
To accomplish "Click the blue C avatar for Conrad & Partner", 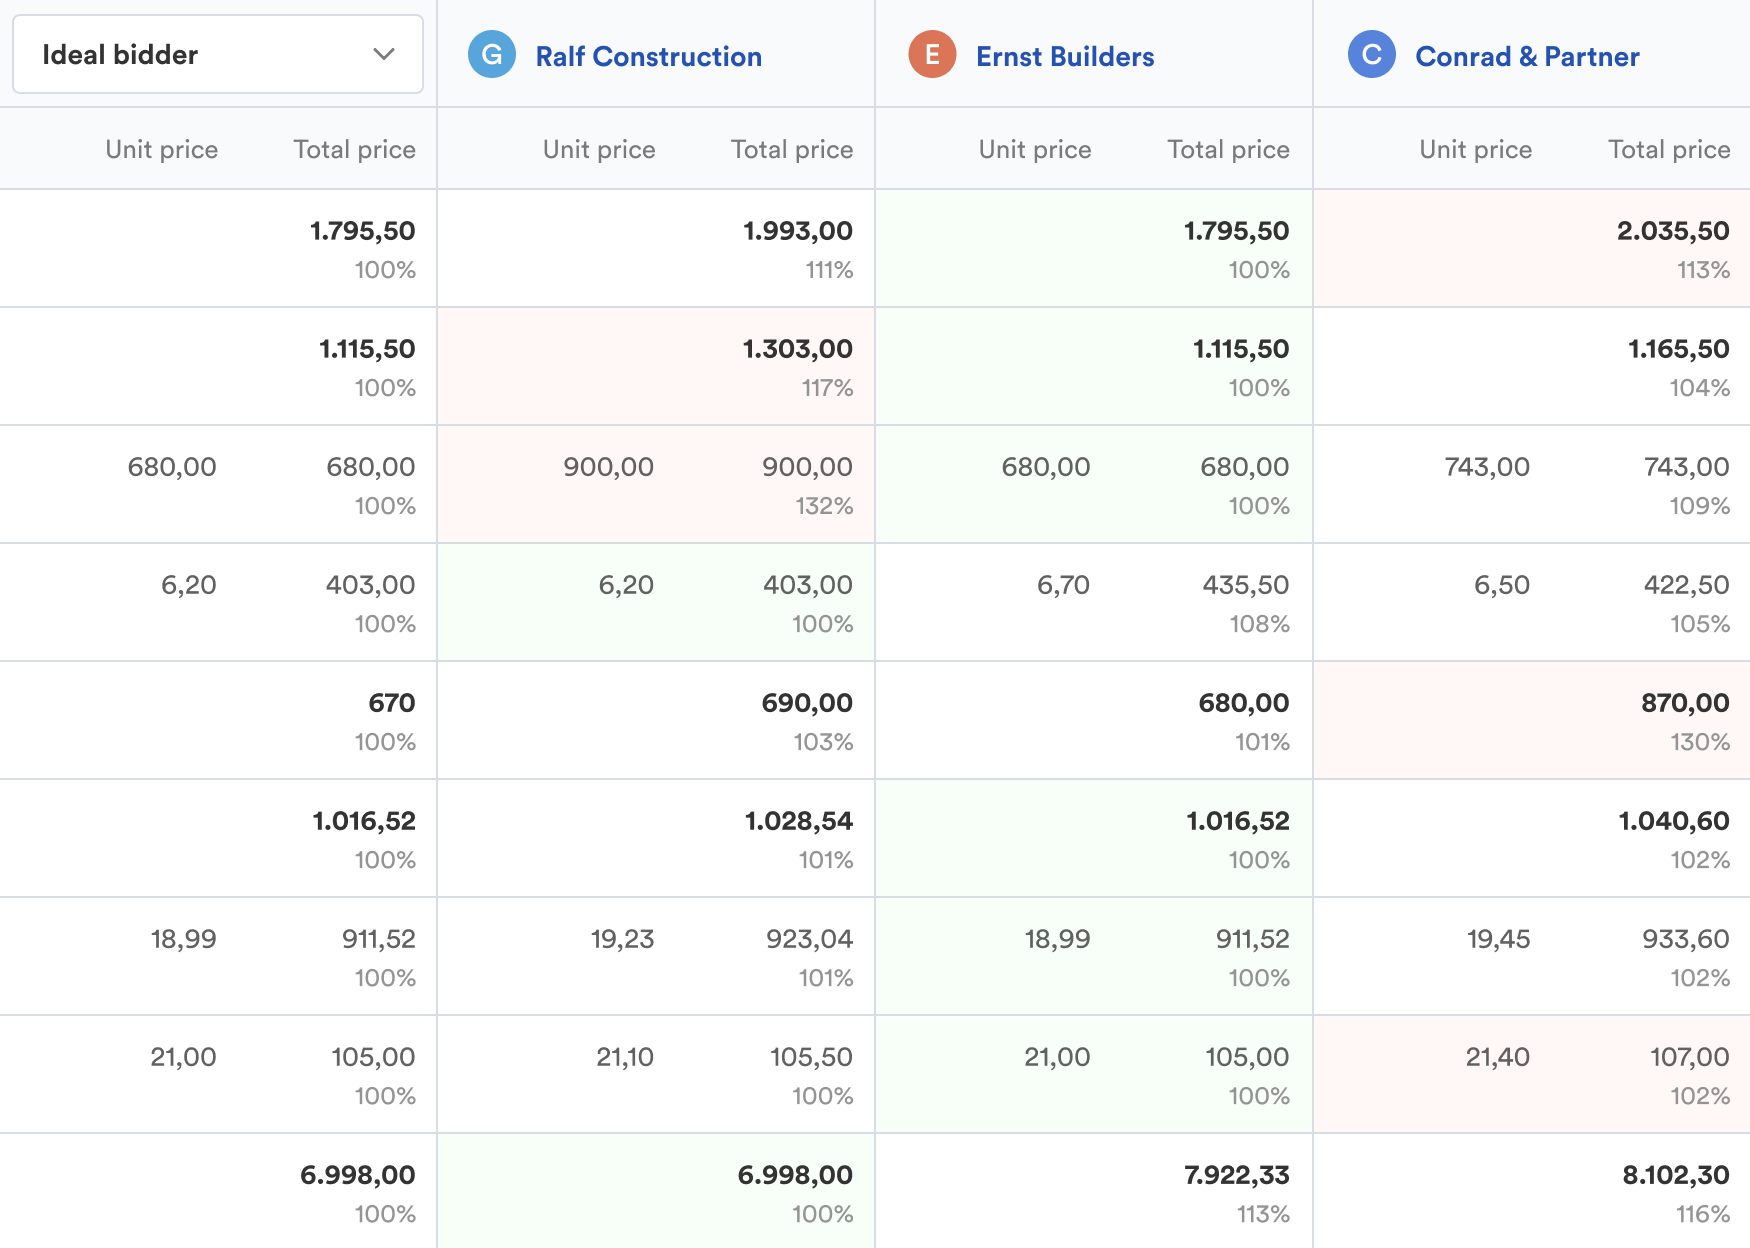I will tap(1372, 55).
